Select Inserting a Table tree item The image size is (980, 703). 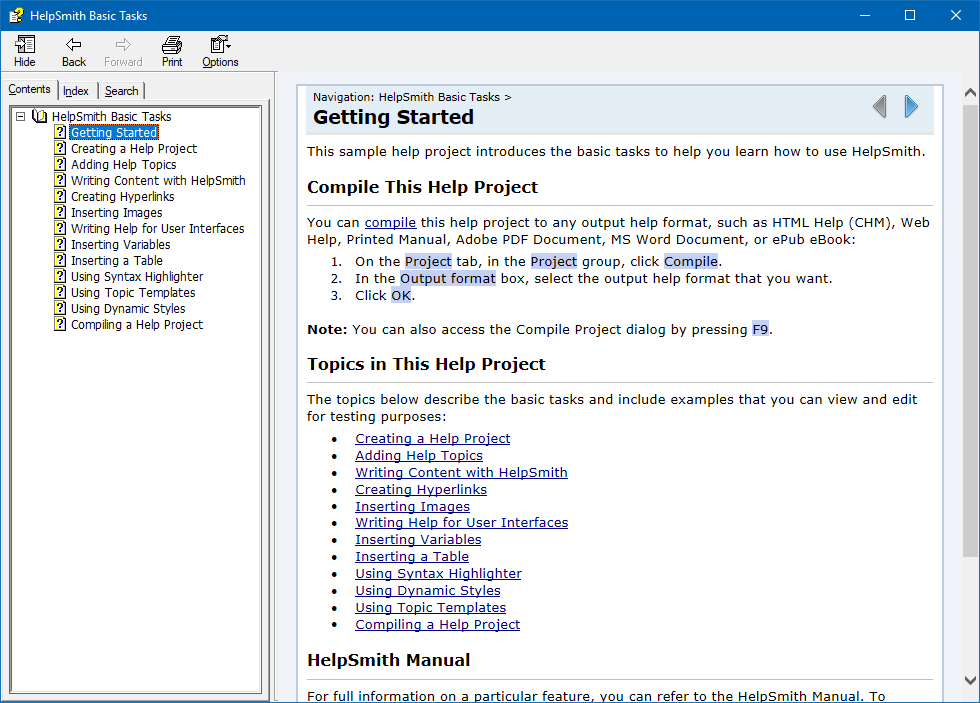(117, 261)
